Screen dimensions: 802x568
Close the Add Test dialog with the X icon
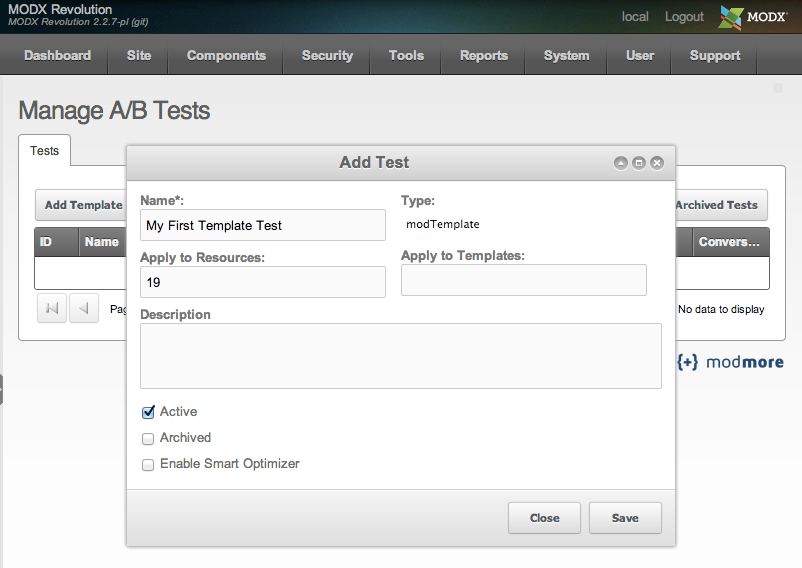pyautogui.click(x=657, y=163)
